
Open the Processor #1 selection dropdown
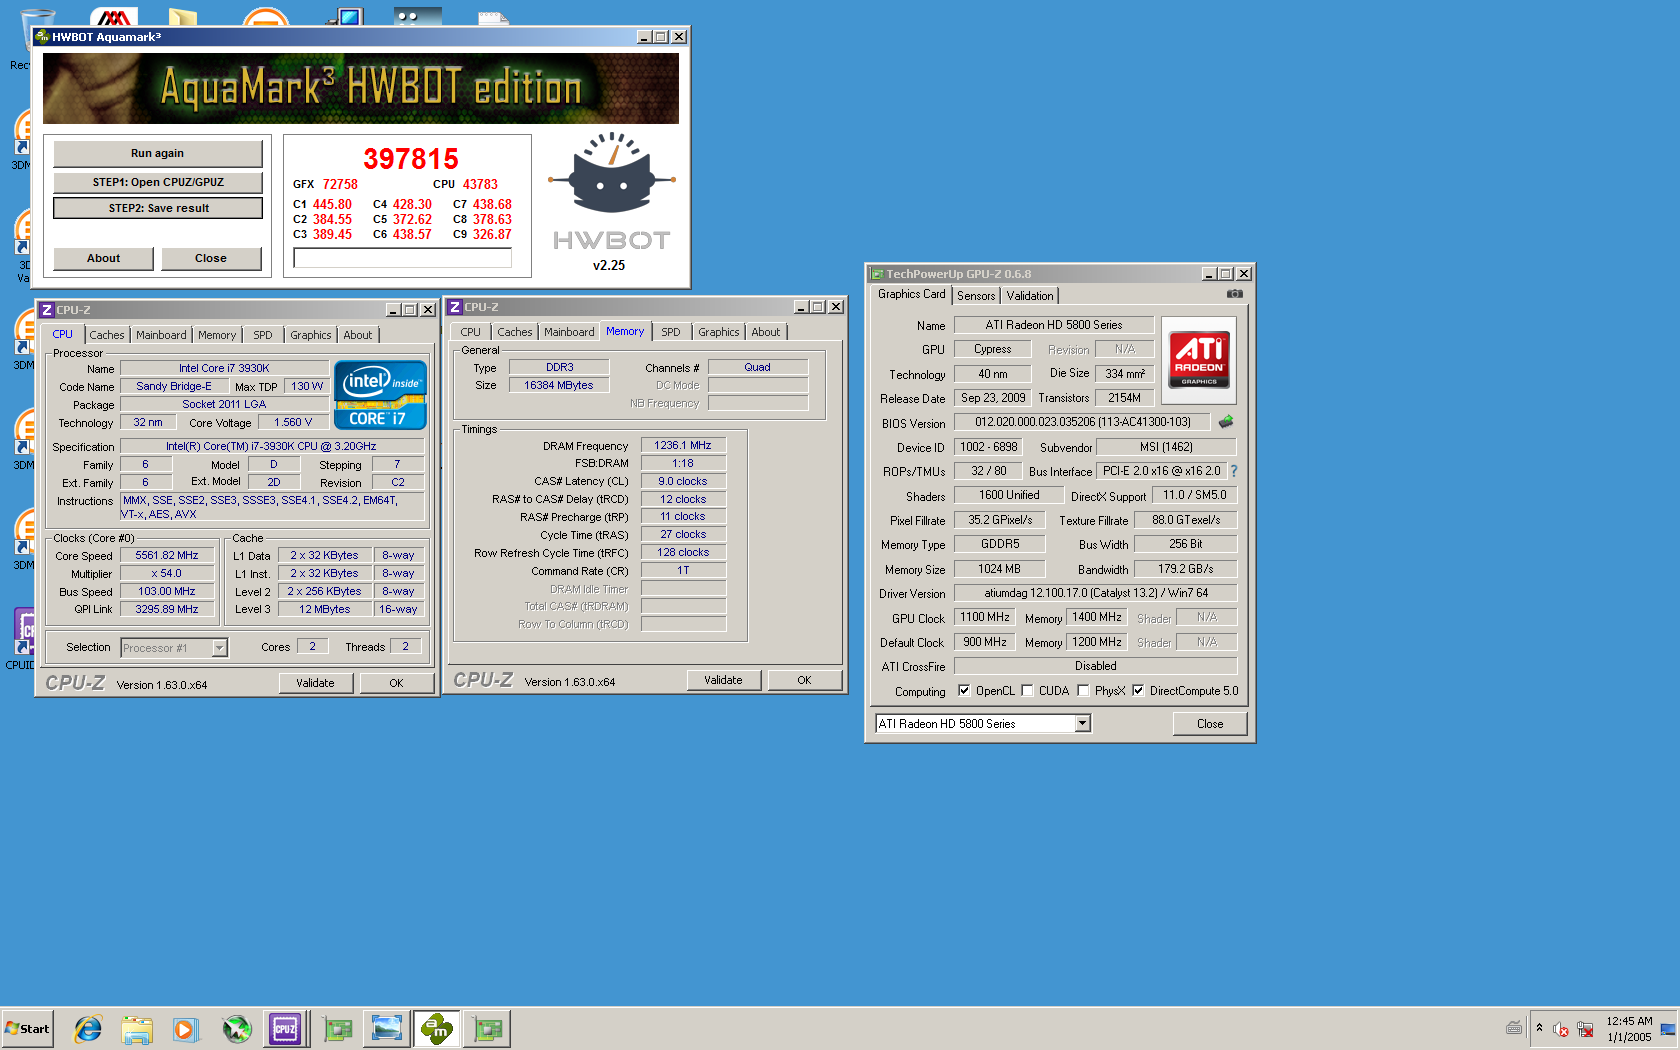pos(220,648)
